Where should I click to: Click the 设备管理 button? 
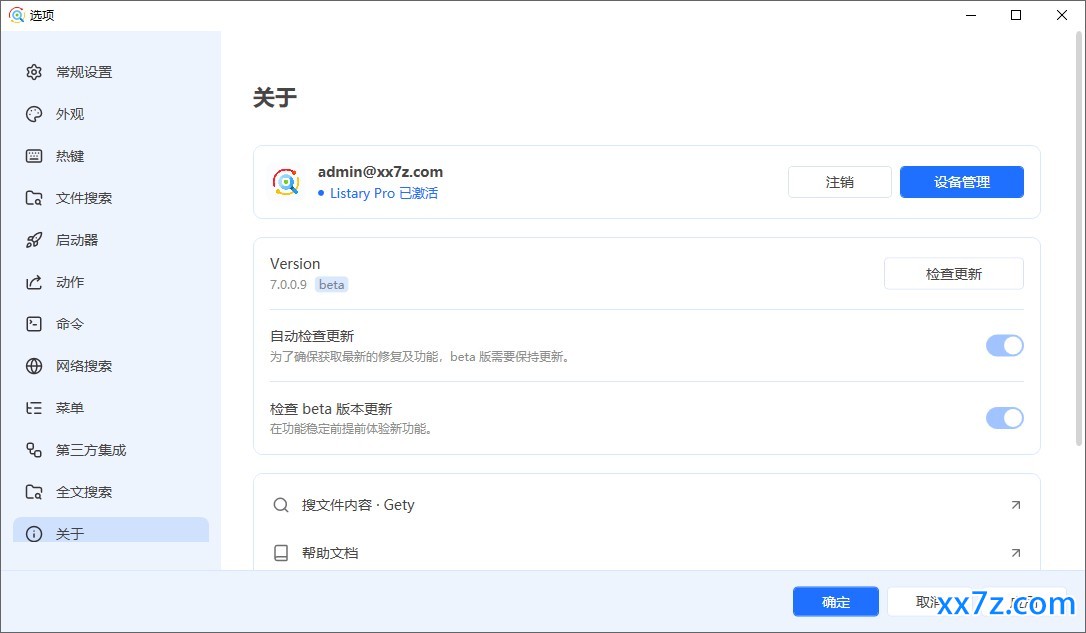pos(961,182)
